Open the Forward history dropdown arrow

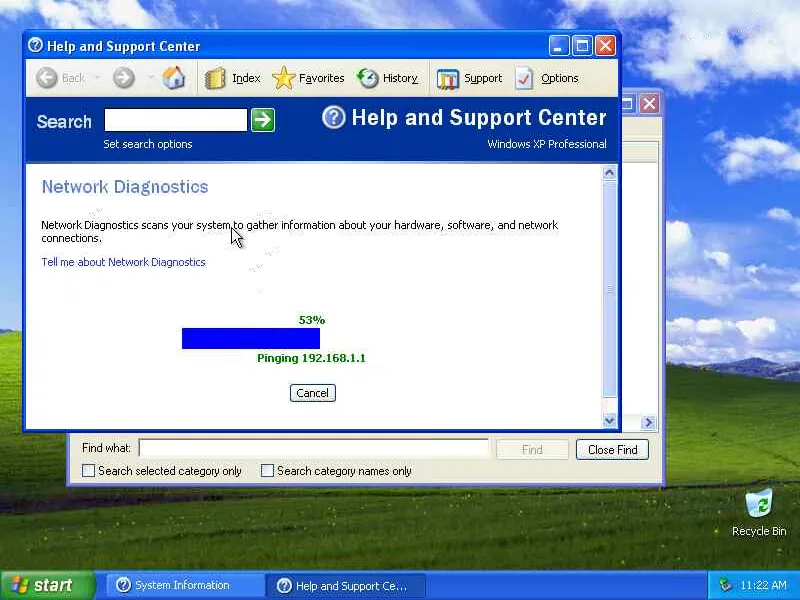[x=151, y=78]
